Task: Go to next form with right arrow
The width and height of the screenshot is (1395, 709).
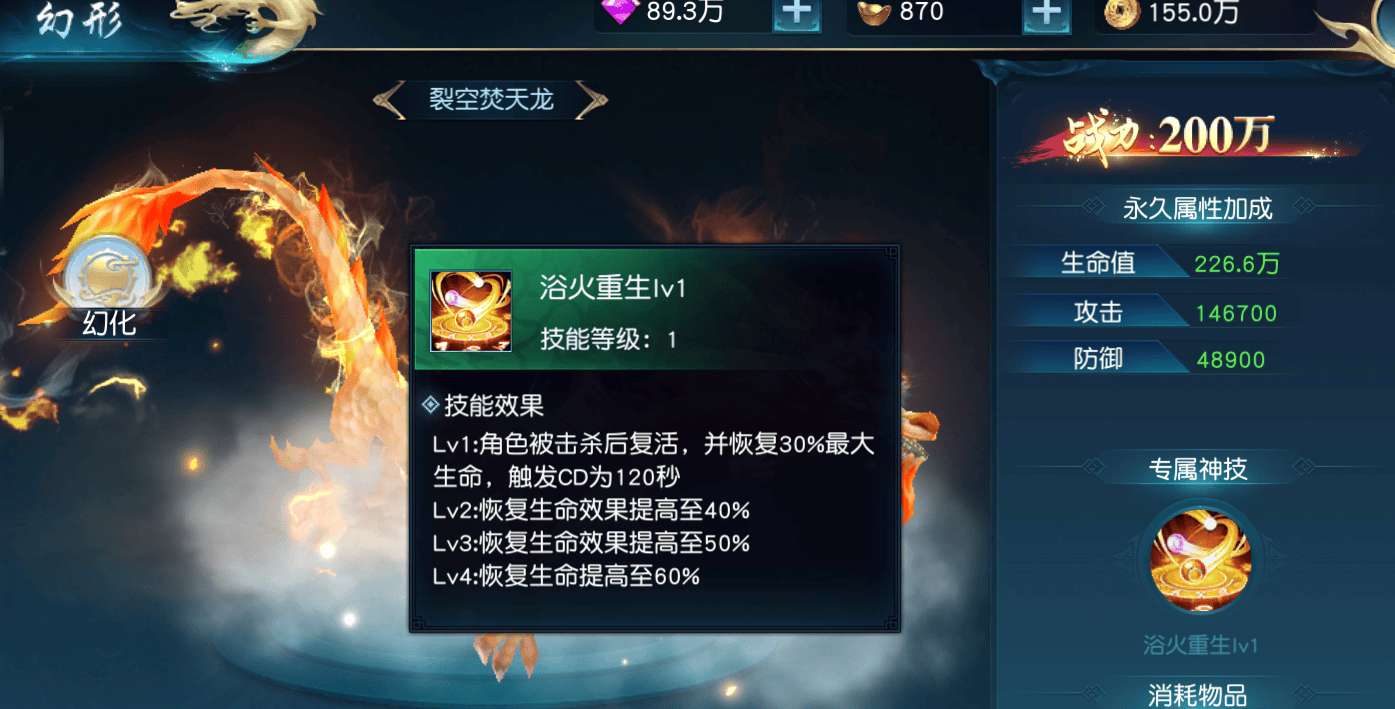Action: [x=592, y=100]
